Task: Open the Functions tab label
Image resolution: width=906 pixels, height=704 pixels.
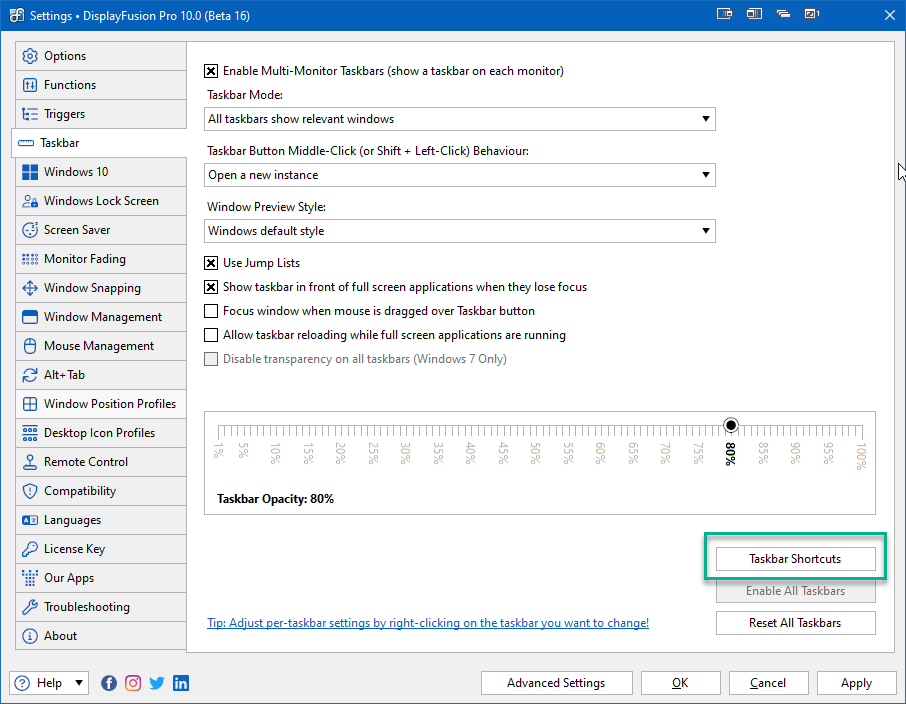Action: pyautogui.click(x=70, y=85)
